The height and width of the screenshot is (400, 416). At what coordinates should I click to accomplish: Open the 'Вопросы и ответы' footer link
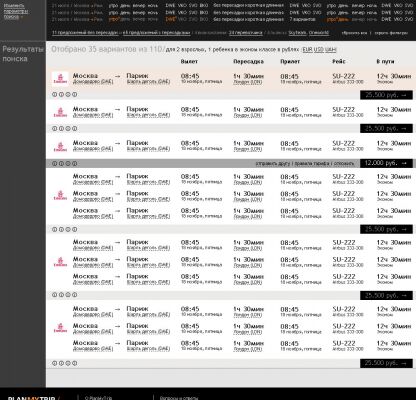tap(179, 398)
